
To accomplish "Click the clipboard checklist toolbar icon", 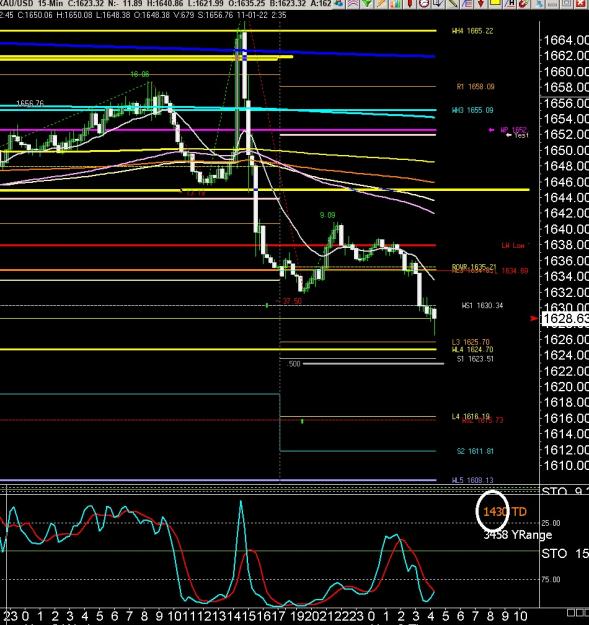I will pos(438,4).
